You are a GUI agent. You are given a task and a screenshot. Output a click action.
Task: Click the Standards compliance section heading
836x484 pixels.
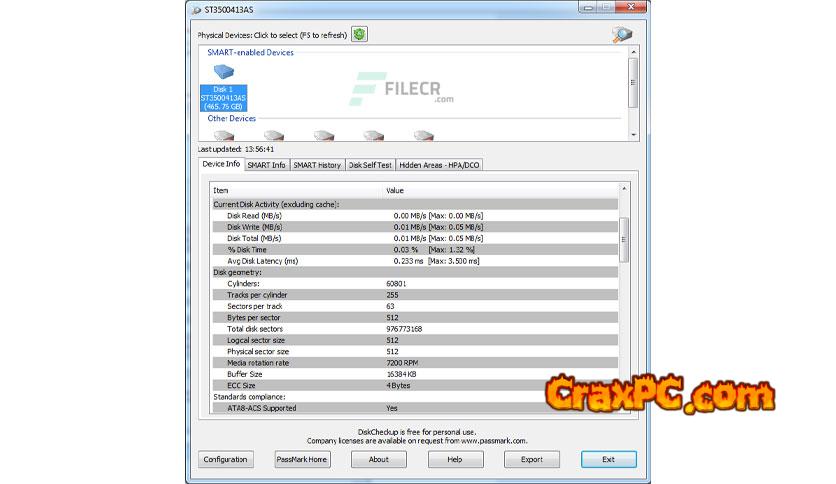(249, 397)
